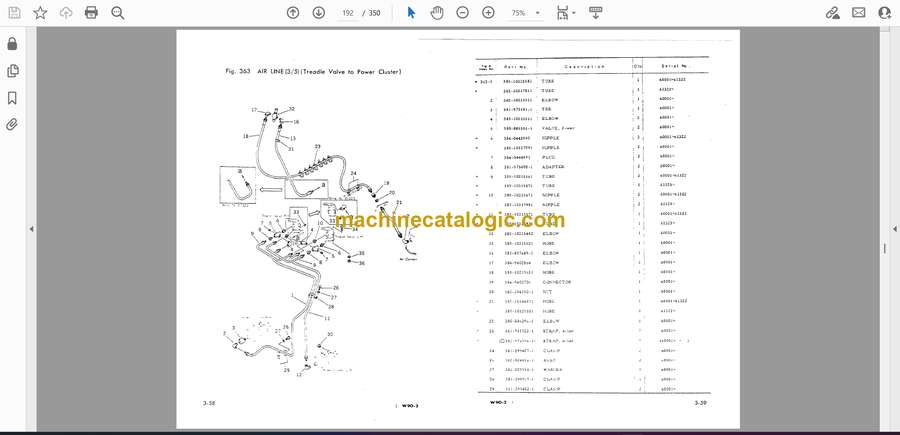Click the vertical scrollbar thumb

[885, 248]
